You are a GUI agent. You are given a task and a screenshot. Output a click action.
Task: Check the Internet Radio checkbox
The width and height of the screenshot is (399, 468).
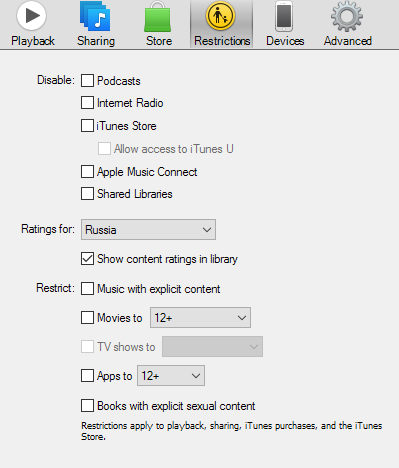tap(87, 103)
